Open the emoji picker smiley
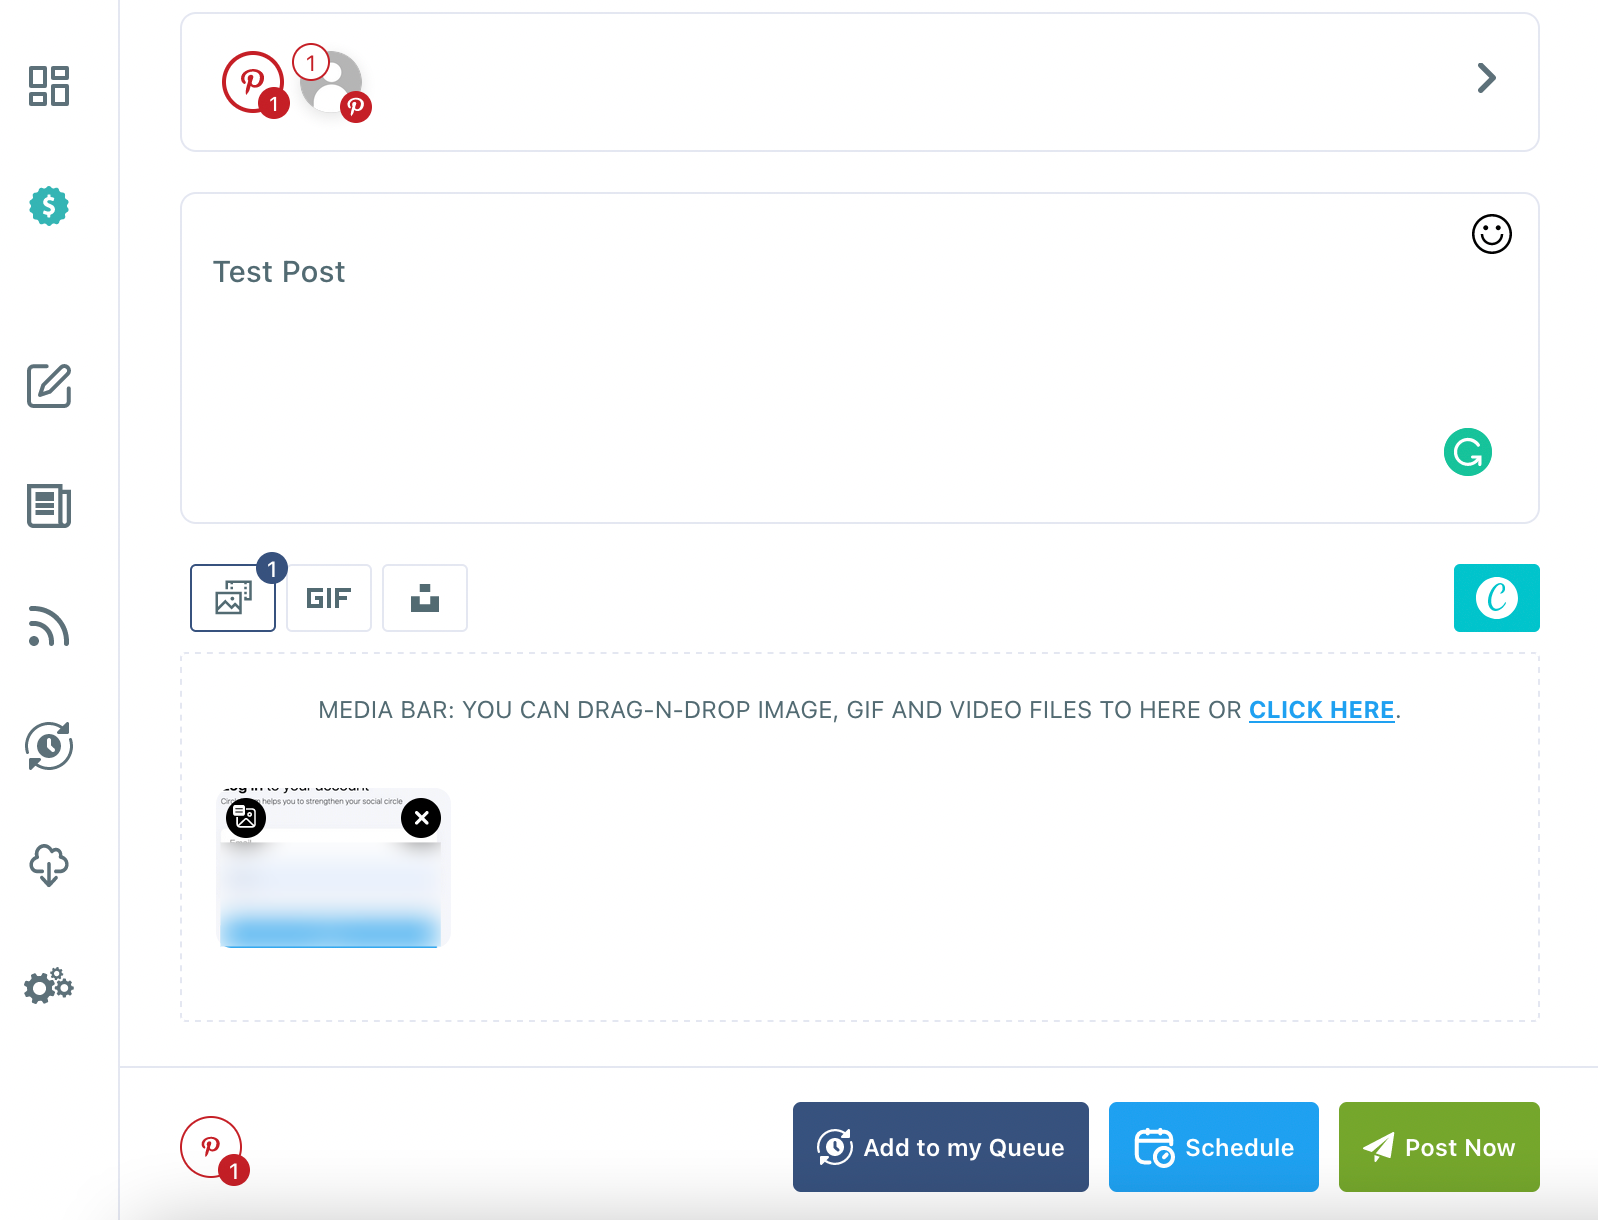 1491,234
